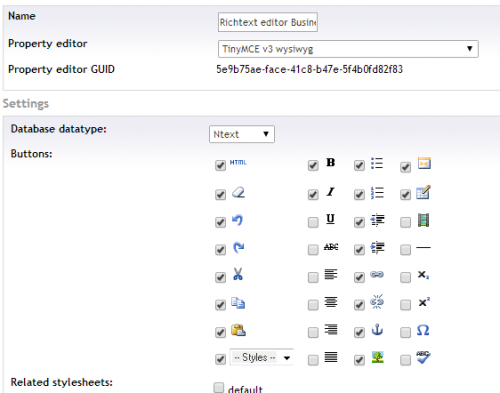Click the italic I icon

click(x=330, y=192)
